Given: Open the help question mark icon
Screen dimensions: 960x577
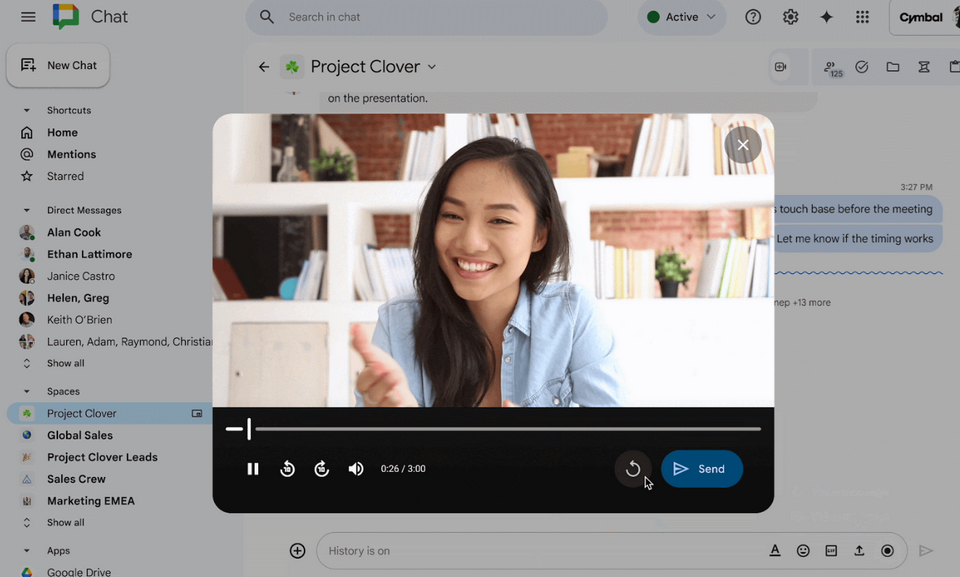Looking at the screenshot, I should click(753, 17).
